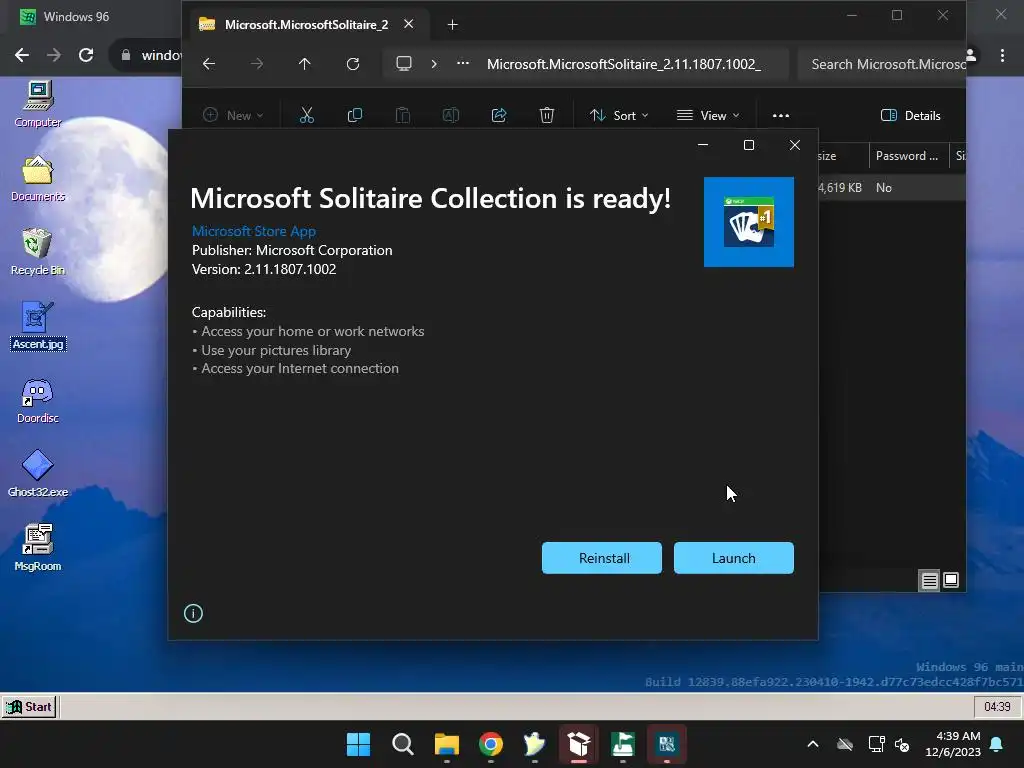This screenshot has height=768, width=1024.
Task: Click the Windows 96 Start button
Action: point(29,707)
